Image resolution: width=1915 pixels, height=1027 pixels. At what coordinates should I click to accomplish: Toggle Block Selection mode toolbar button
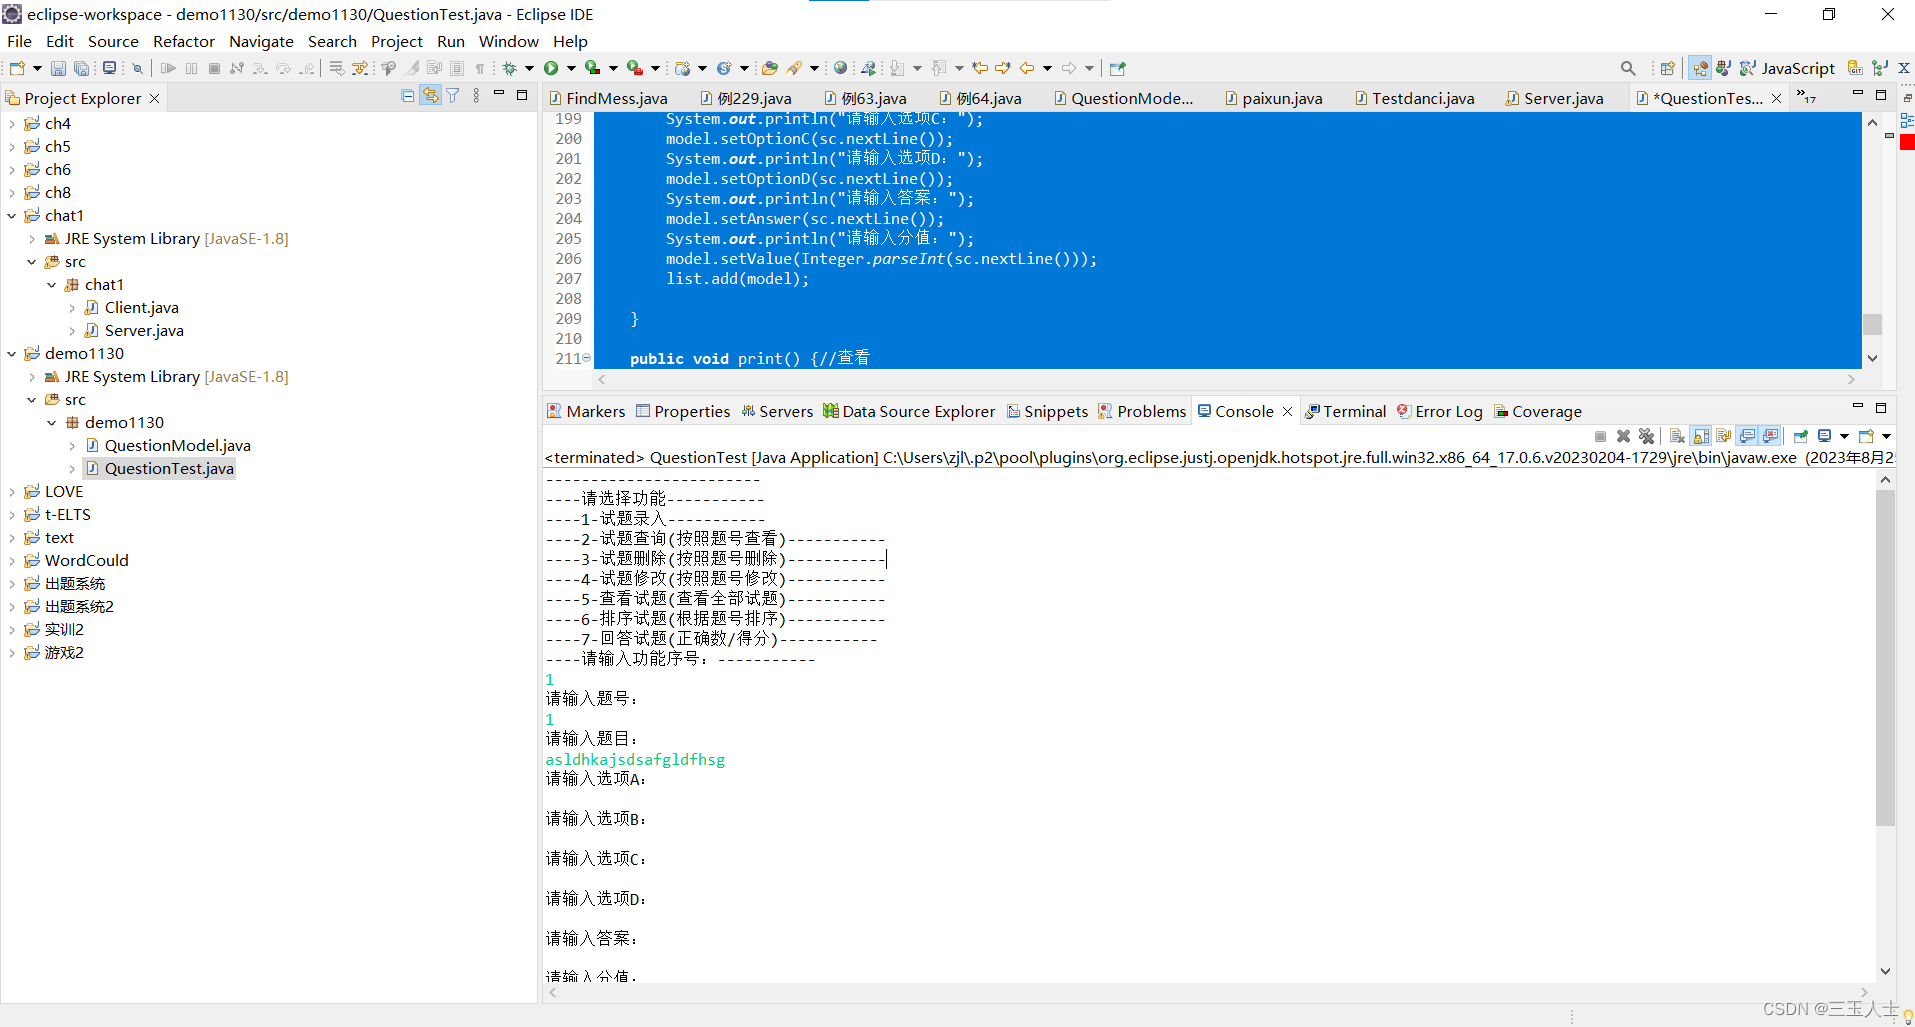click(x=457, y=68)
